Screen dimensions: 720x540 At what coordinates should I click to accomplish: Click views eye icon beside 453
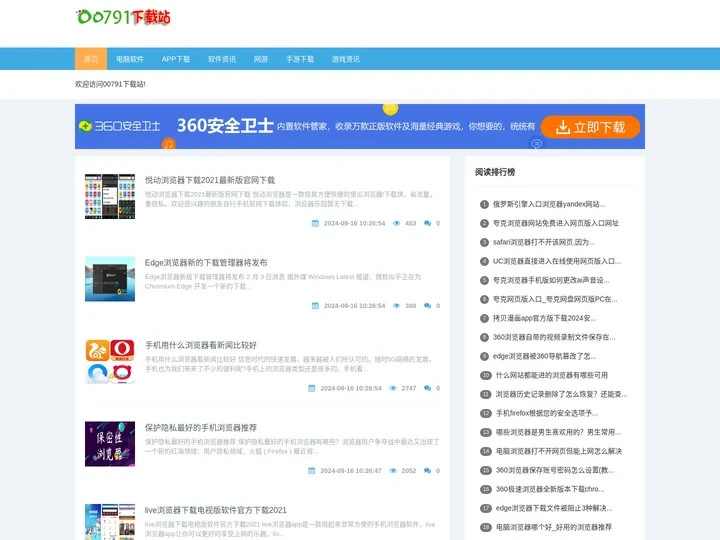(x=396, y=223)
